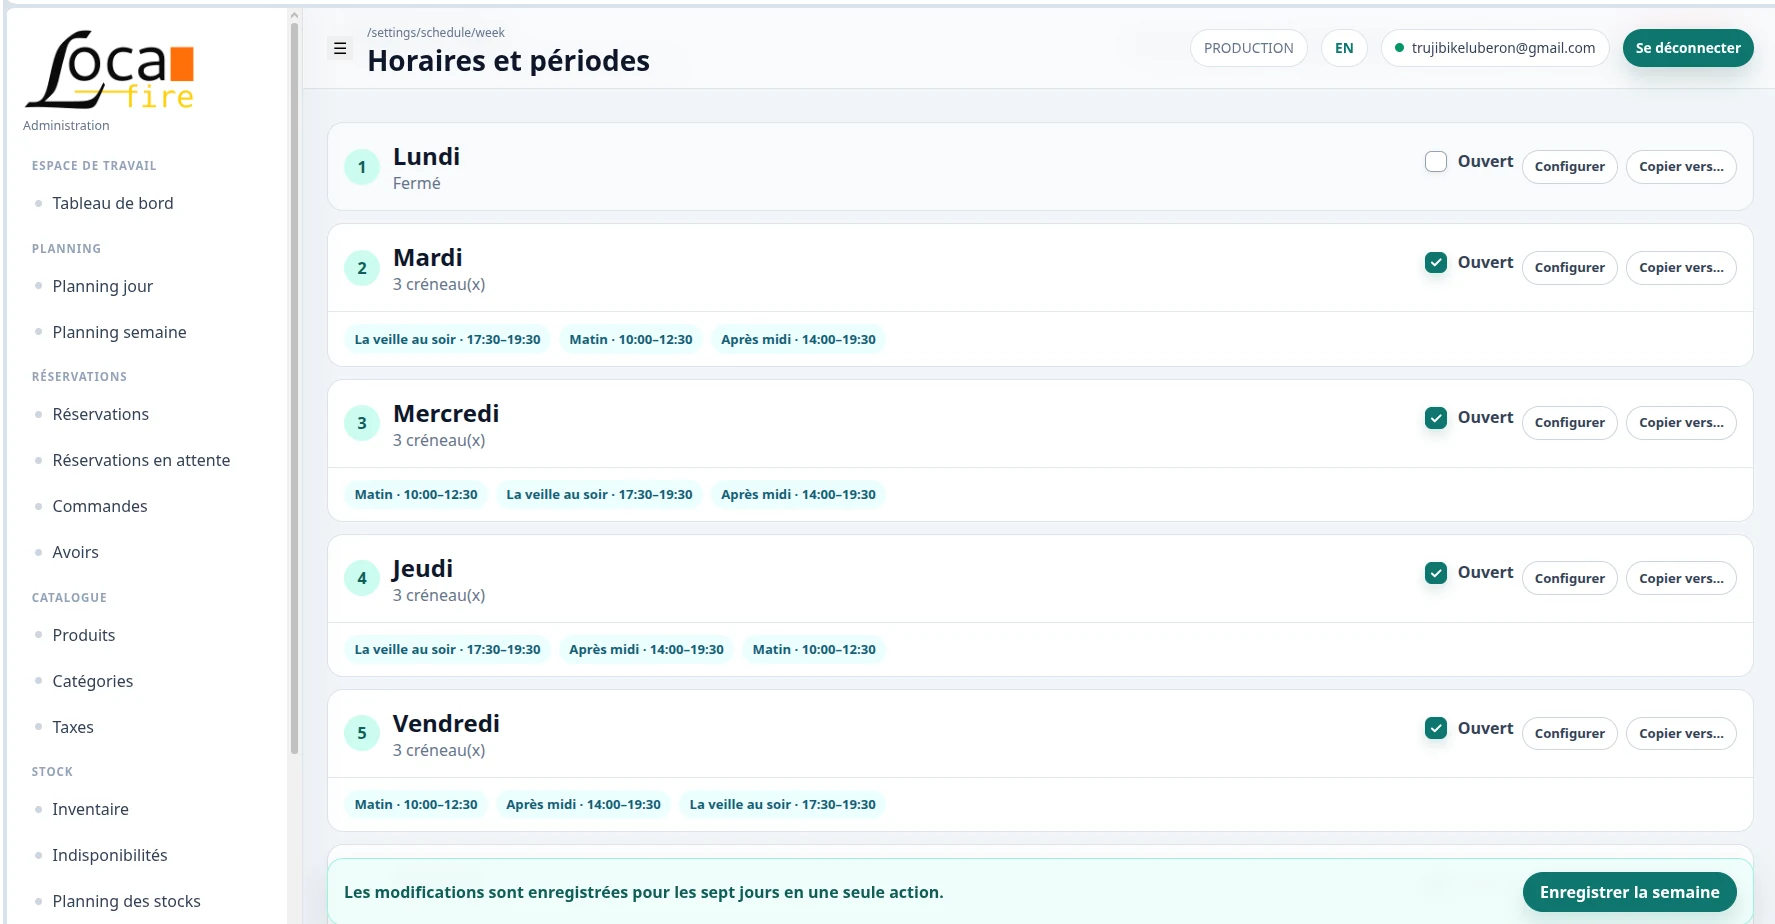Click Configurer for Jeudi

(1569, 578)
